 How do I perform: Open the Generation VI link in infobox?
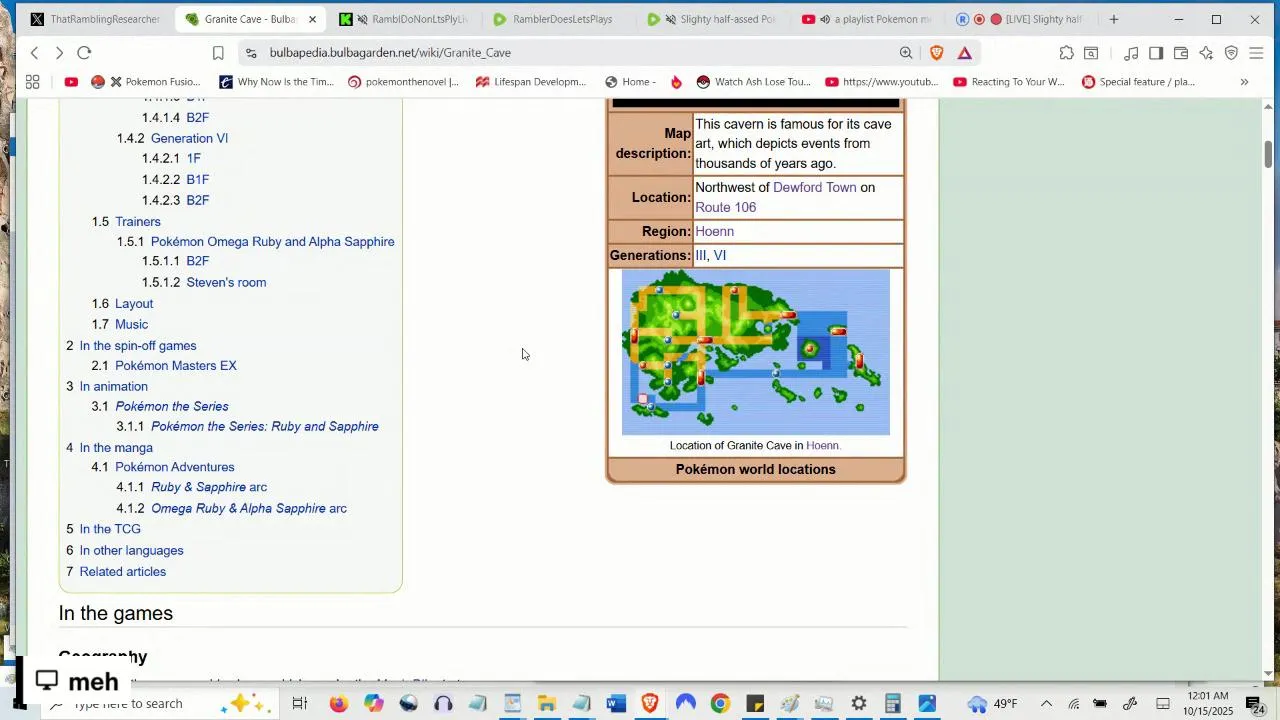[720, 255]
